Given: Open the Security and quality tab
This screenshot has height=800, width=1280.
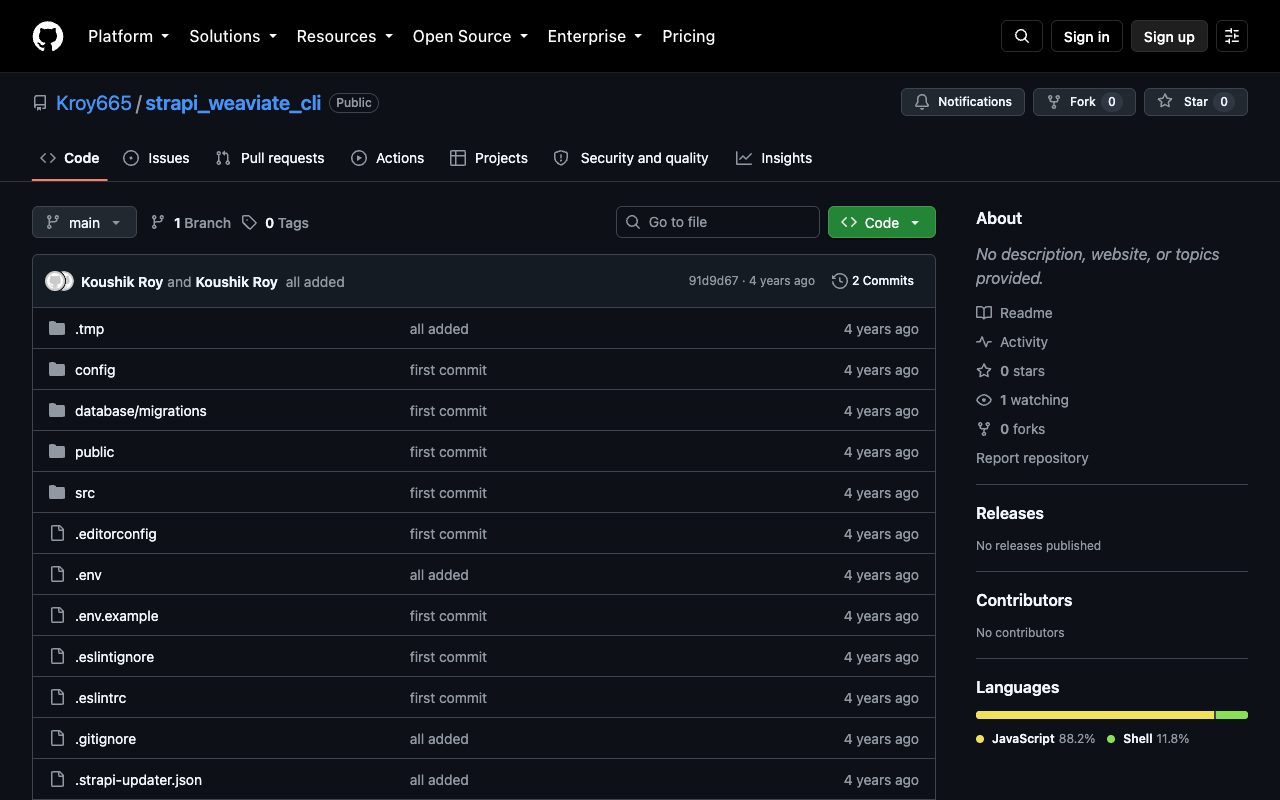Looking at the screenshot, I should (631, 158).
